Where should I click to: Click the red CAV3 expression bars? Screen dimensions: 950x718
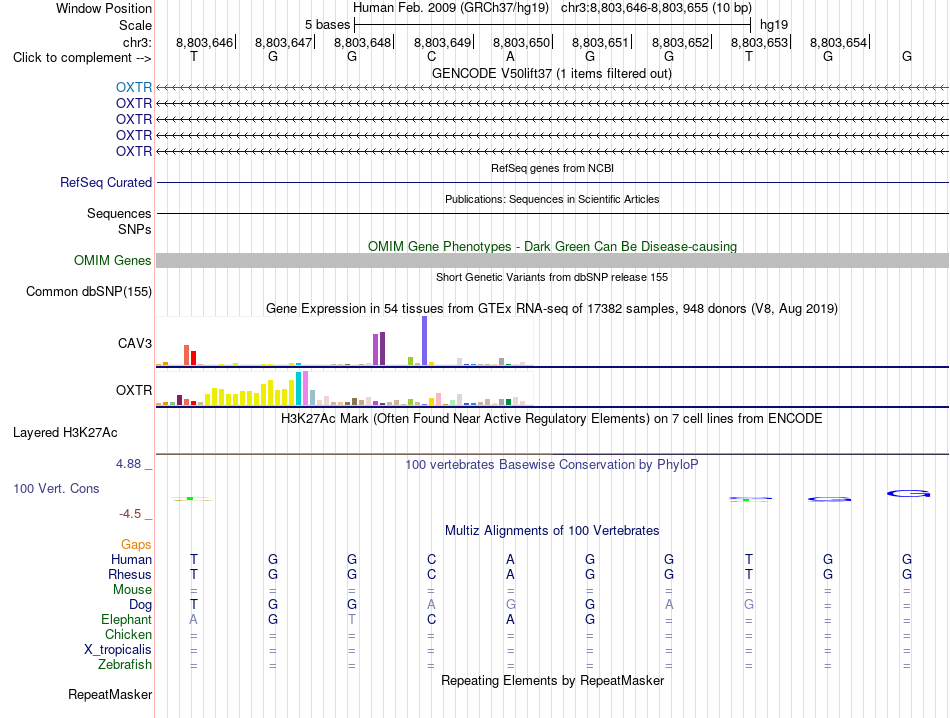[190, 355]
